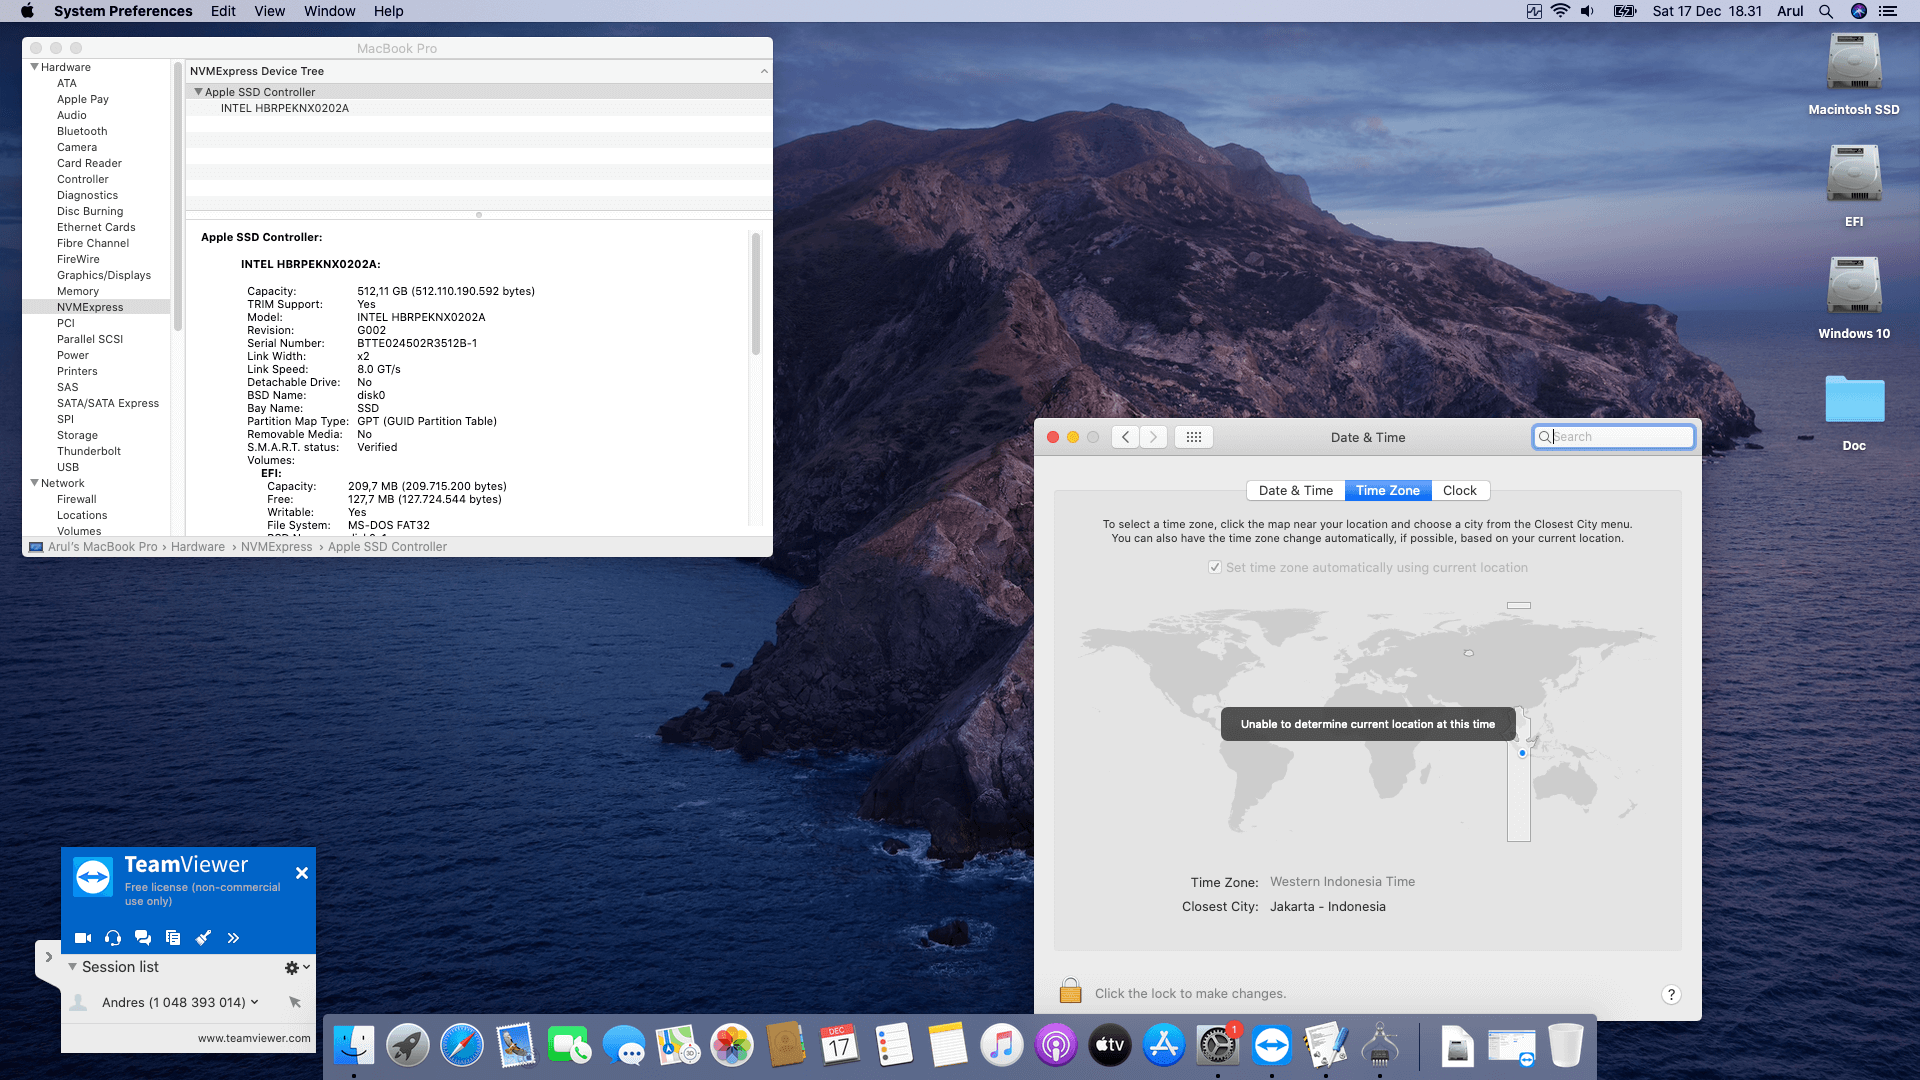This screenshot has height=1080, width=1920.
Task: Click the TeamViewer whiteboard brush icon
Action: click(203, 938)
